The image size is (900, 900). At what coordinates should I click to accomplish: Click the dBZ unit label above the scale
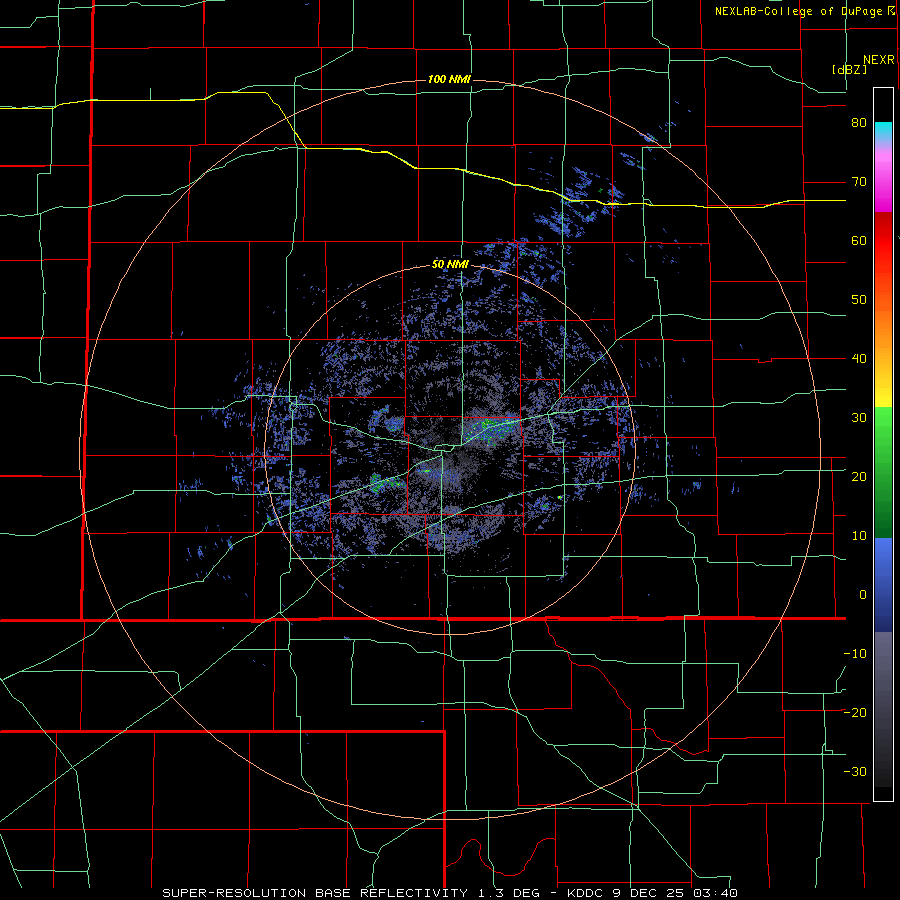[x=849, y=69]
